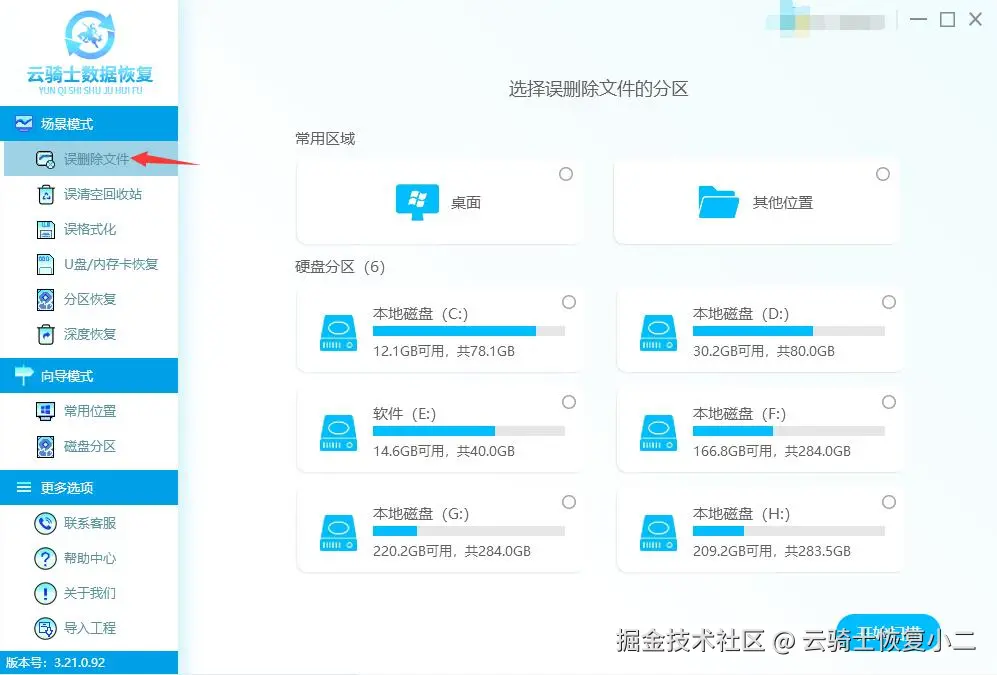The width and height of the screenshot is (997, 675).
Task: Click the 14.6GB可用，共40.0GB text
Action: 444,451
